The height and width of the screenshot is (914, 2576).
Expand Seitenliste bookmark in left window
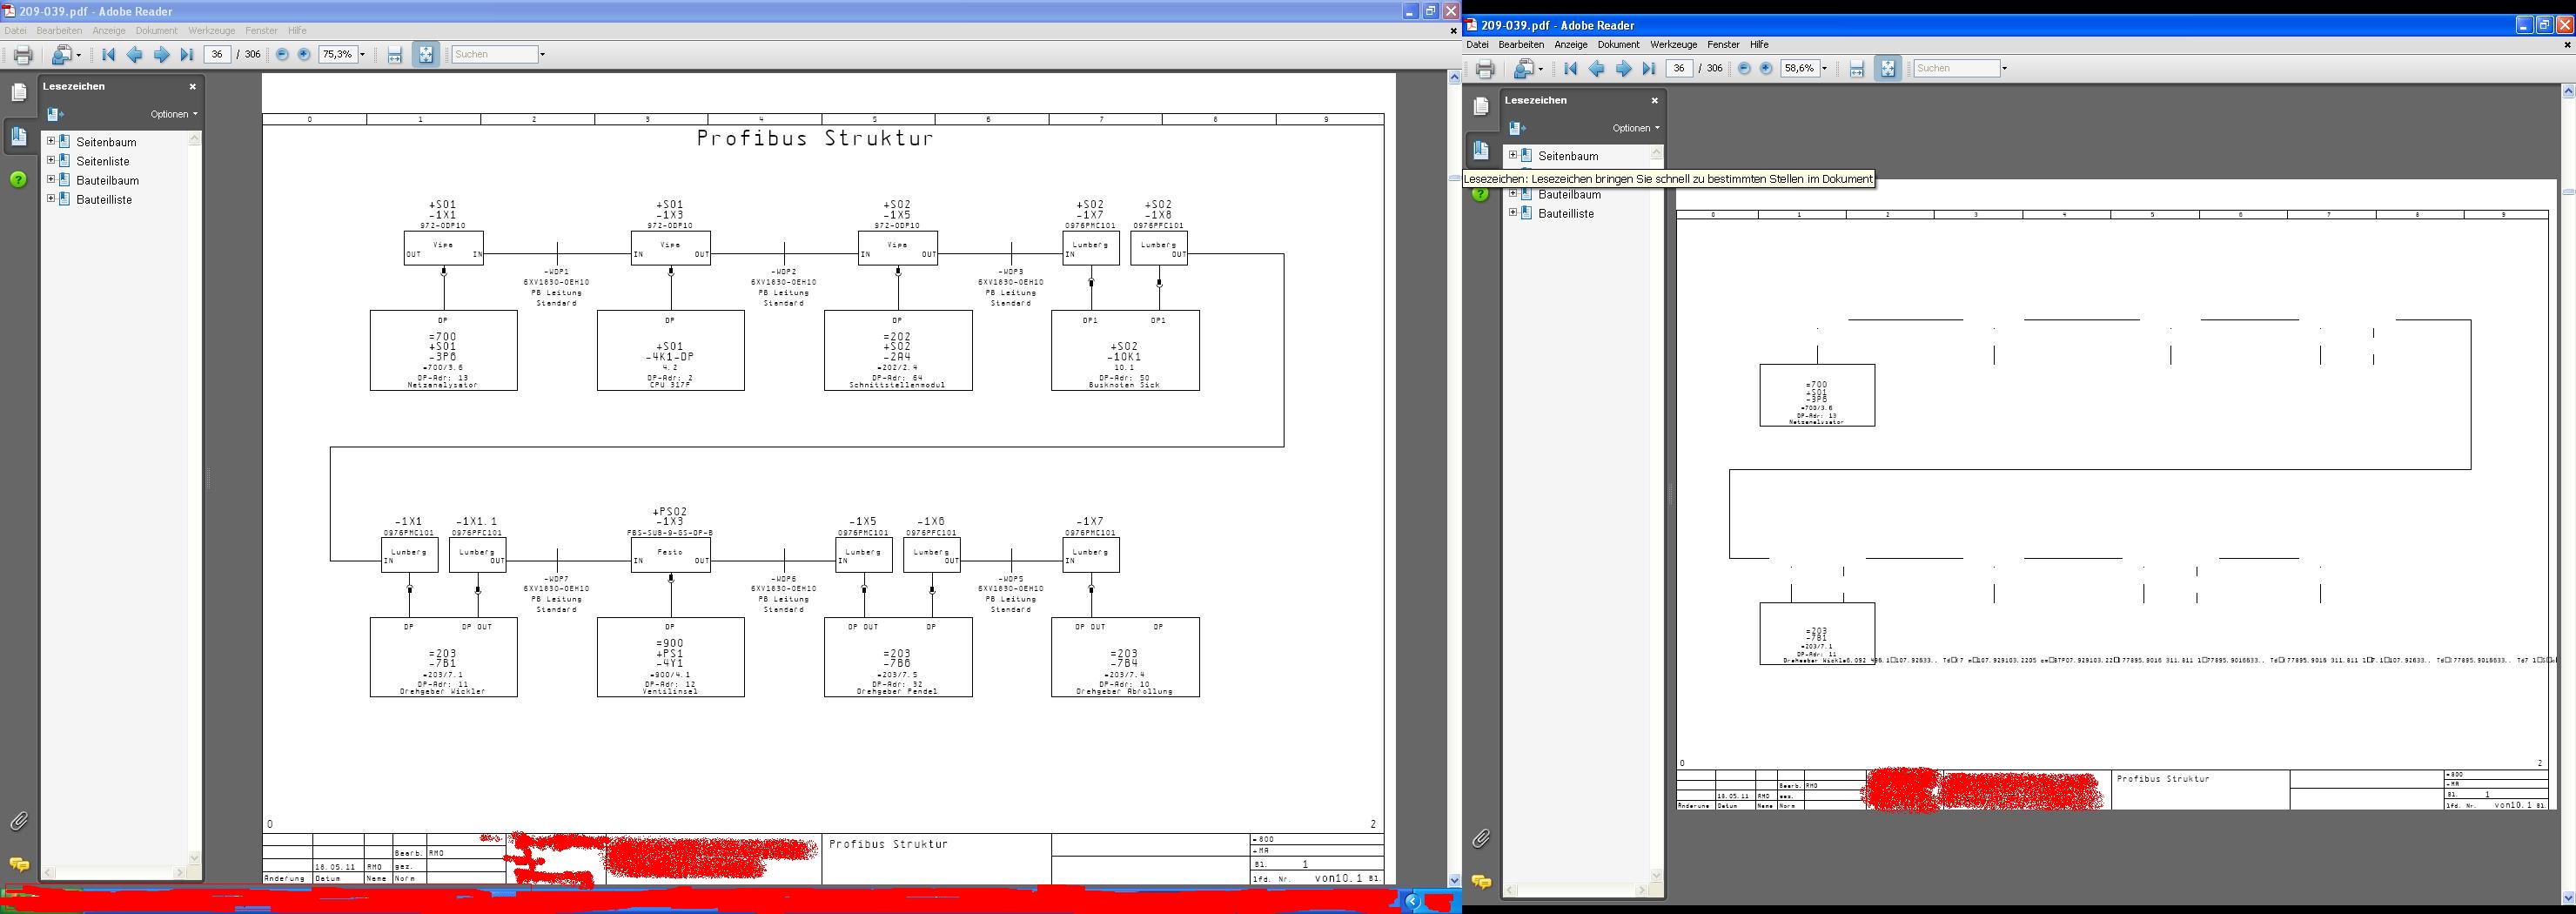coord(51,160)
